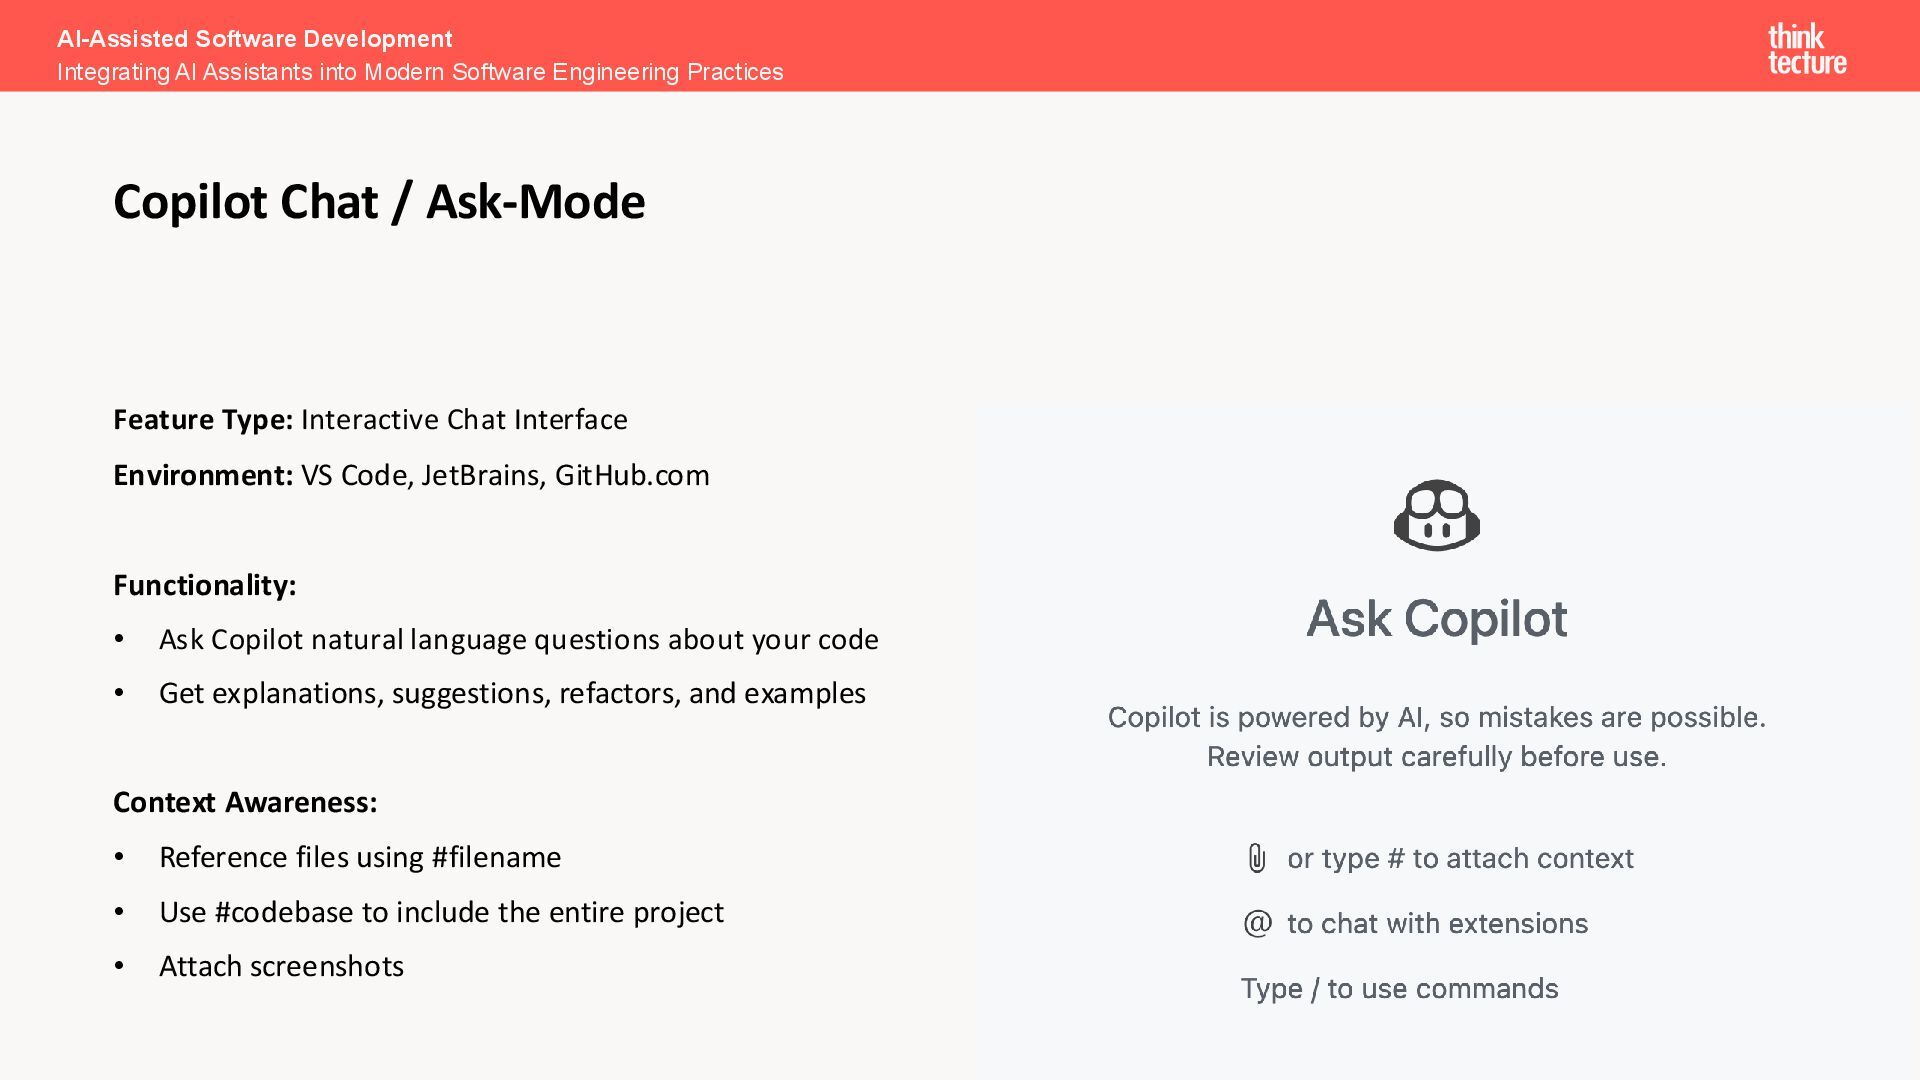Image resolution: width=1920 pixels, height=1080 pixels.
Task: Click the paperclip attach context icon
Action: 1257,858
